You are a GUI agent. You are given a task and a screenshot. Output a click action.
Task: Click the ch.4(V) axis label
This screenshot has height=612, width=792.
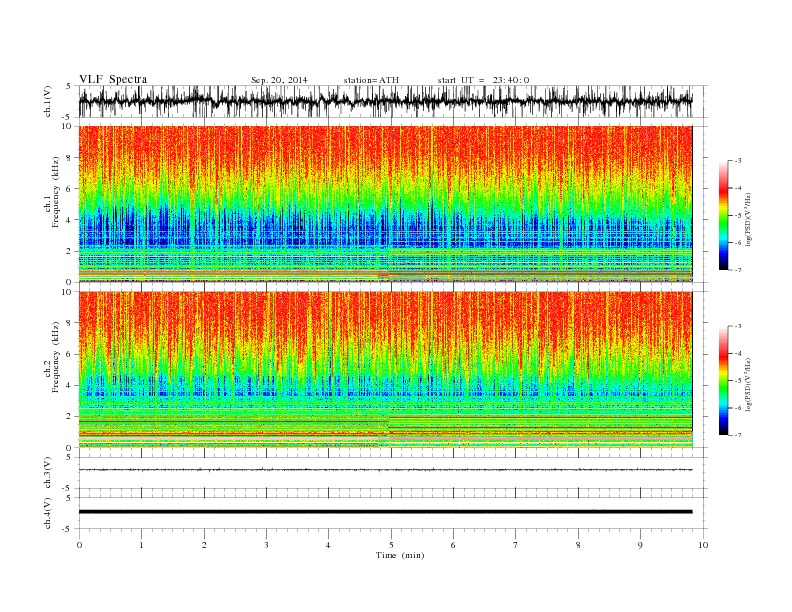(48, 513)
